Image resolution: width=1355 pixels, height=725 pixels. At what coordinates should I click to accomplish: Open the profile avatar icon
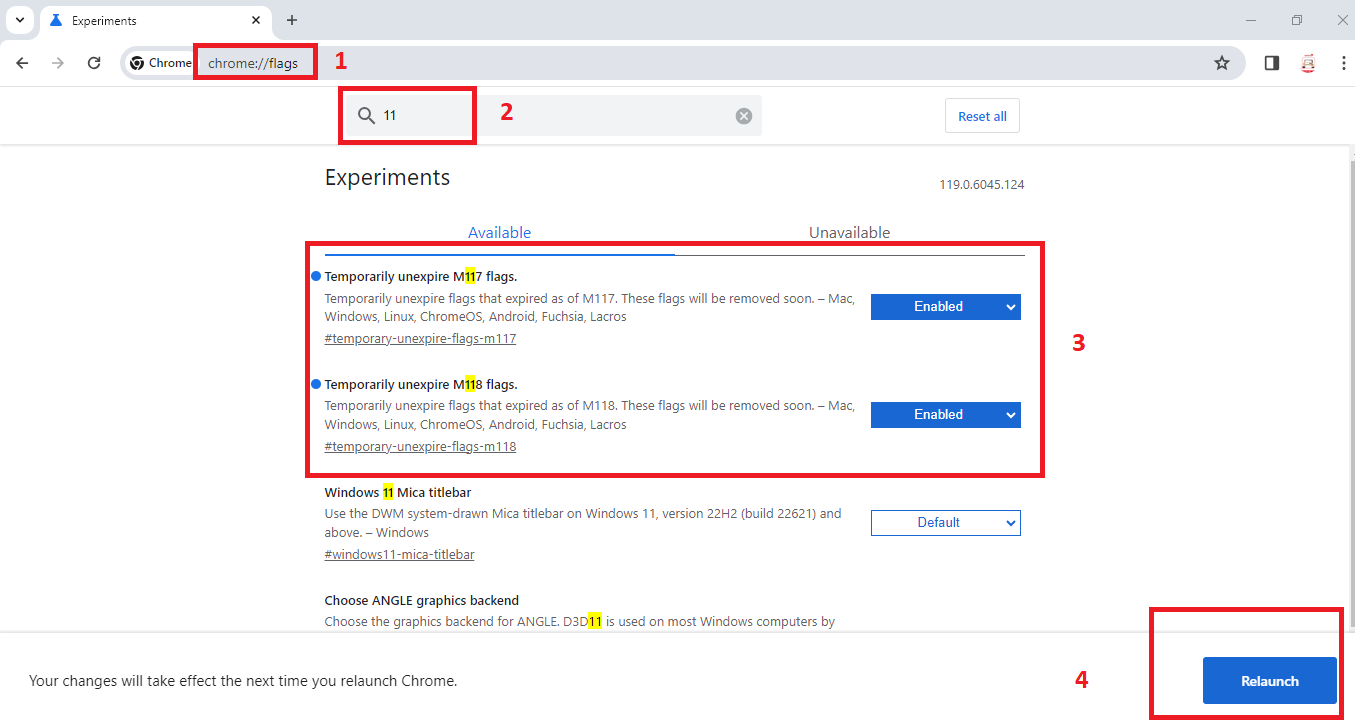(x=1307, y=63)
